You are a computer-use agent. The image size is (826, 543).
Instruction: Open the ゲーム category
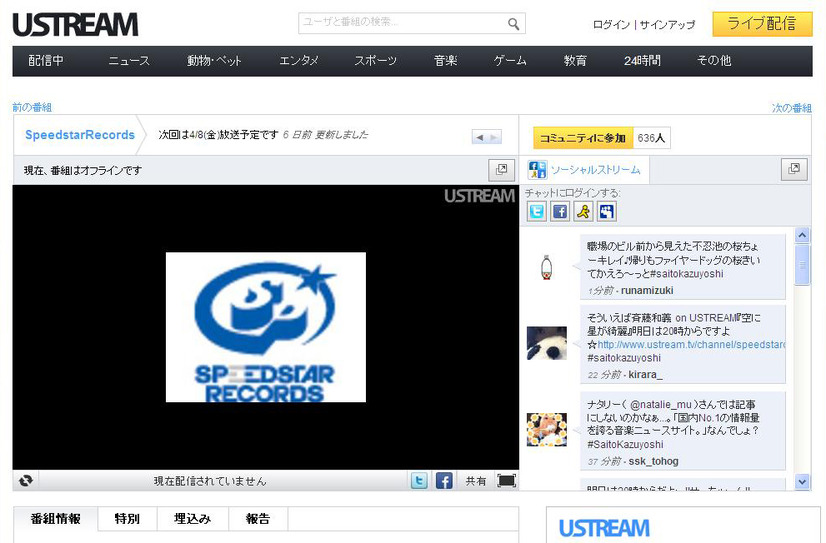(510, 61)
